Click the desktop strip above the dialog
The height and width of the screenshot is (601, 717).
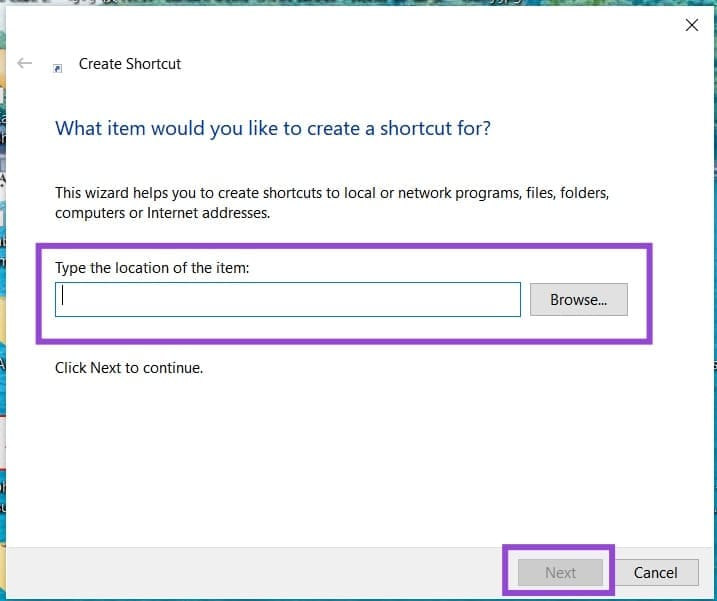(x=357, y=2)
